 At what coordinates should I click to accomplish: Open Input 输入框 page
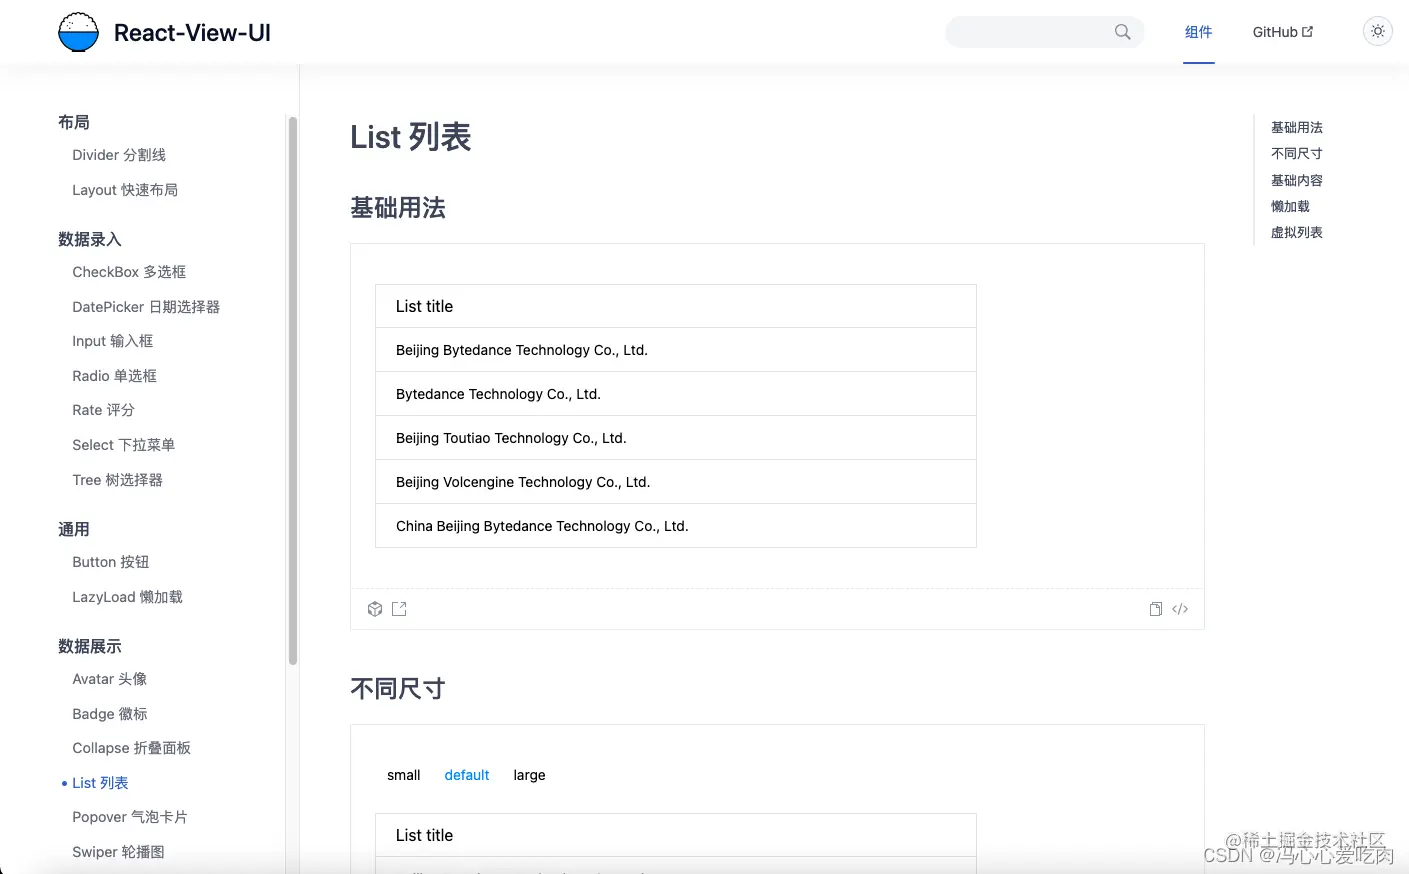112,341
